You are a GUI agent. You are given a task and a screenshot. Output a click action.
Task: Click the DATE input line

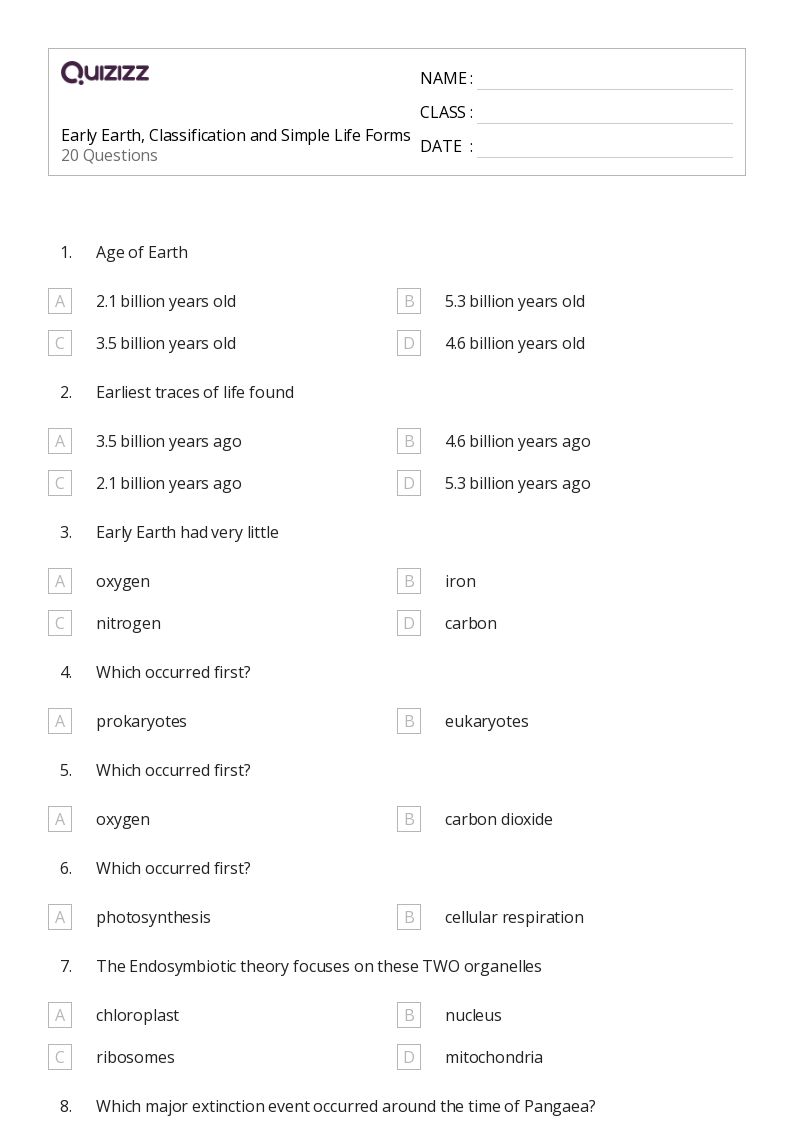(605, 147)
